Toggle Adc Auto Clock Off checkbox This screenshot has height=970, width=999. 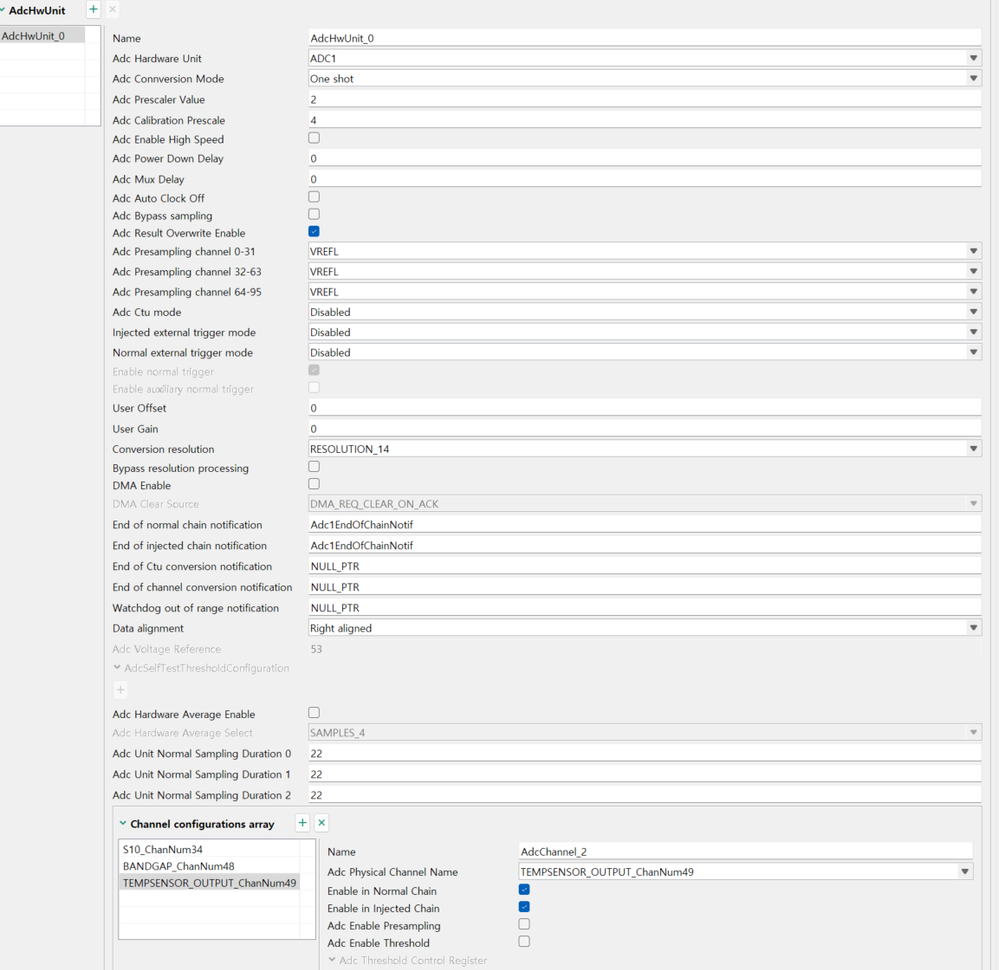314,197
